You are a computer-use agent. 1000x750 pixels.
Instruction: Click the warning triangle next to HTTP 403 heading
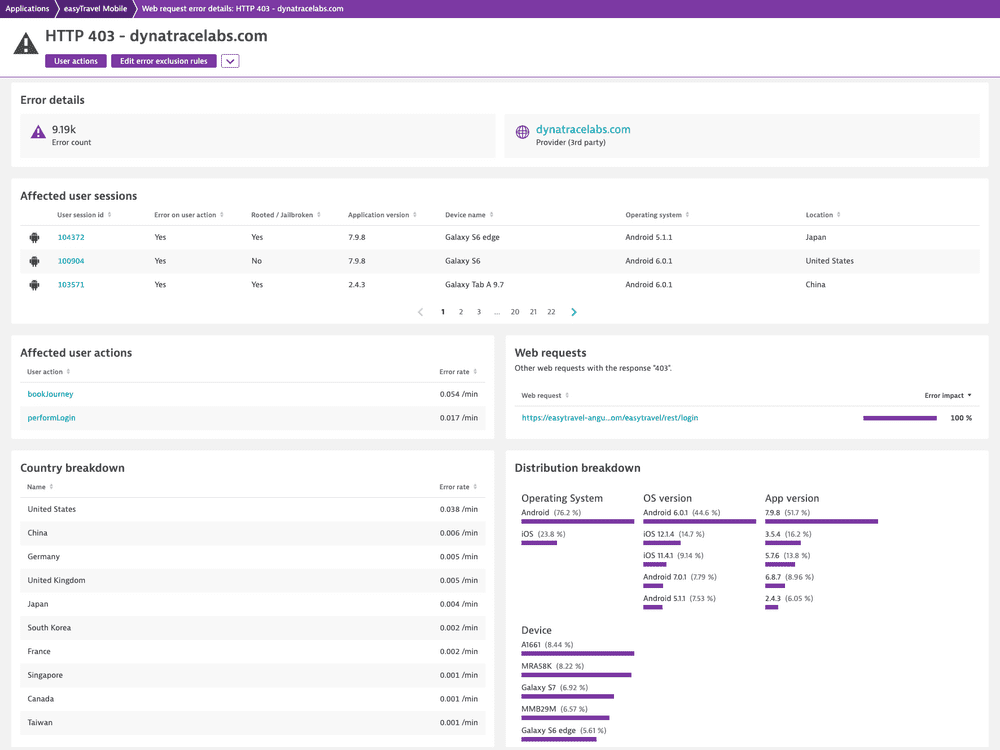[x=24, y=42]
